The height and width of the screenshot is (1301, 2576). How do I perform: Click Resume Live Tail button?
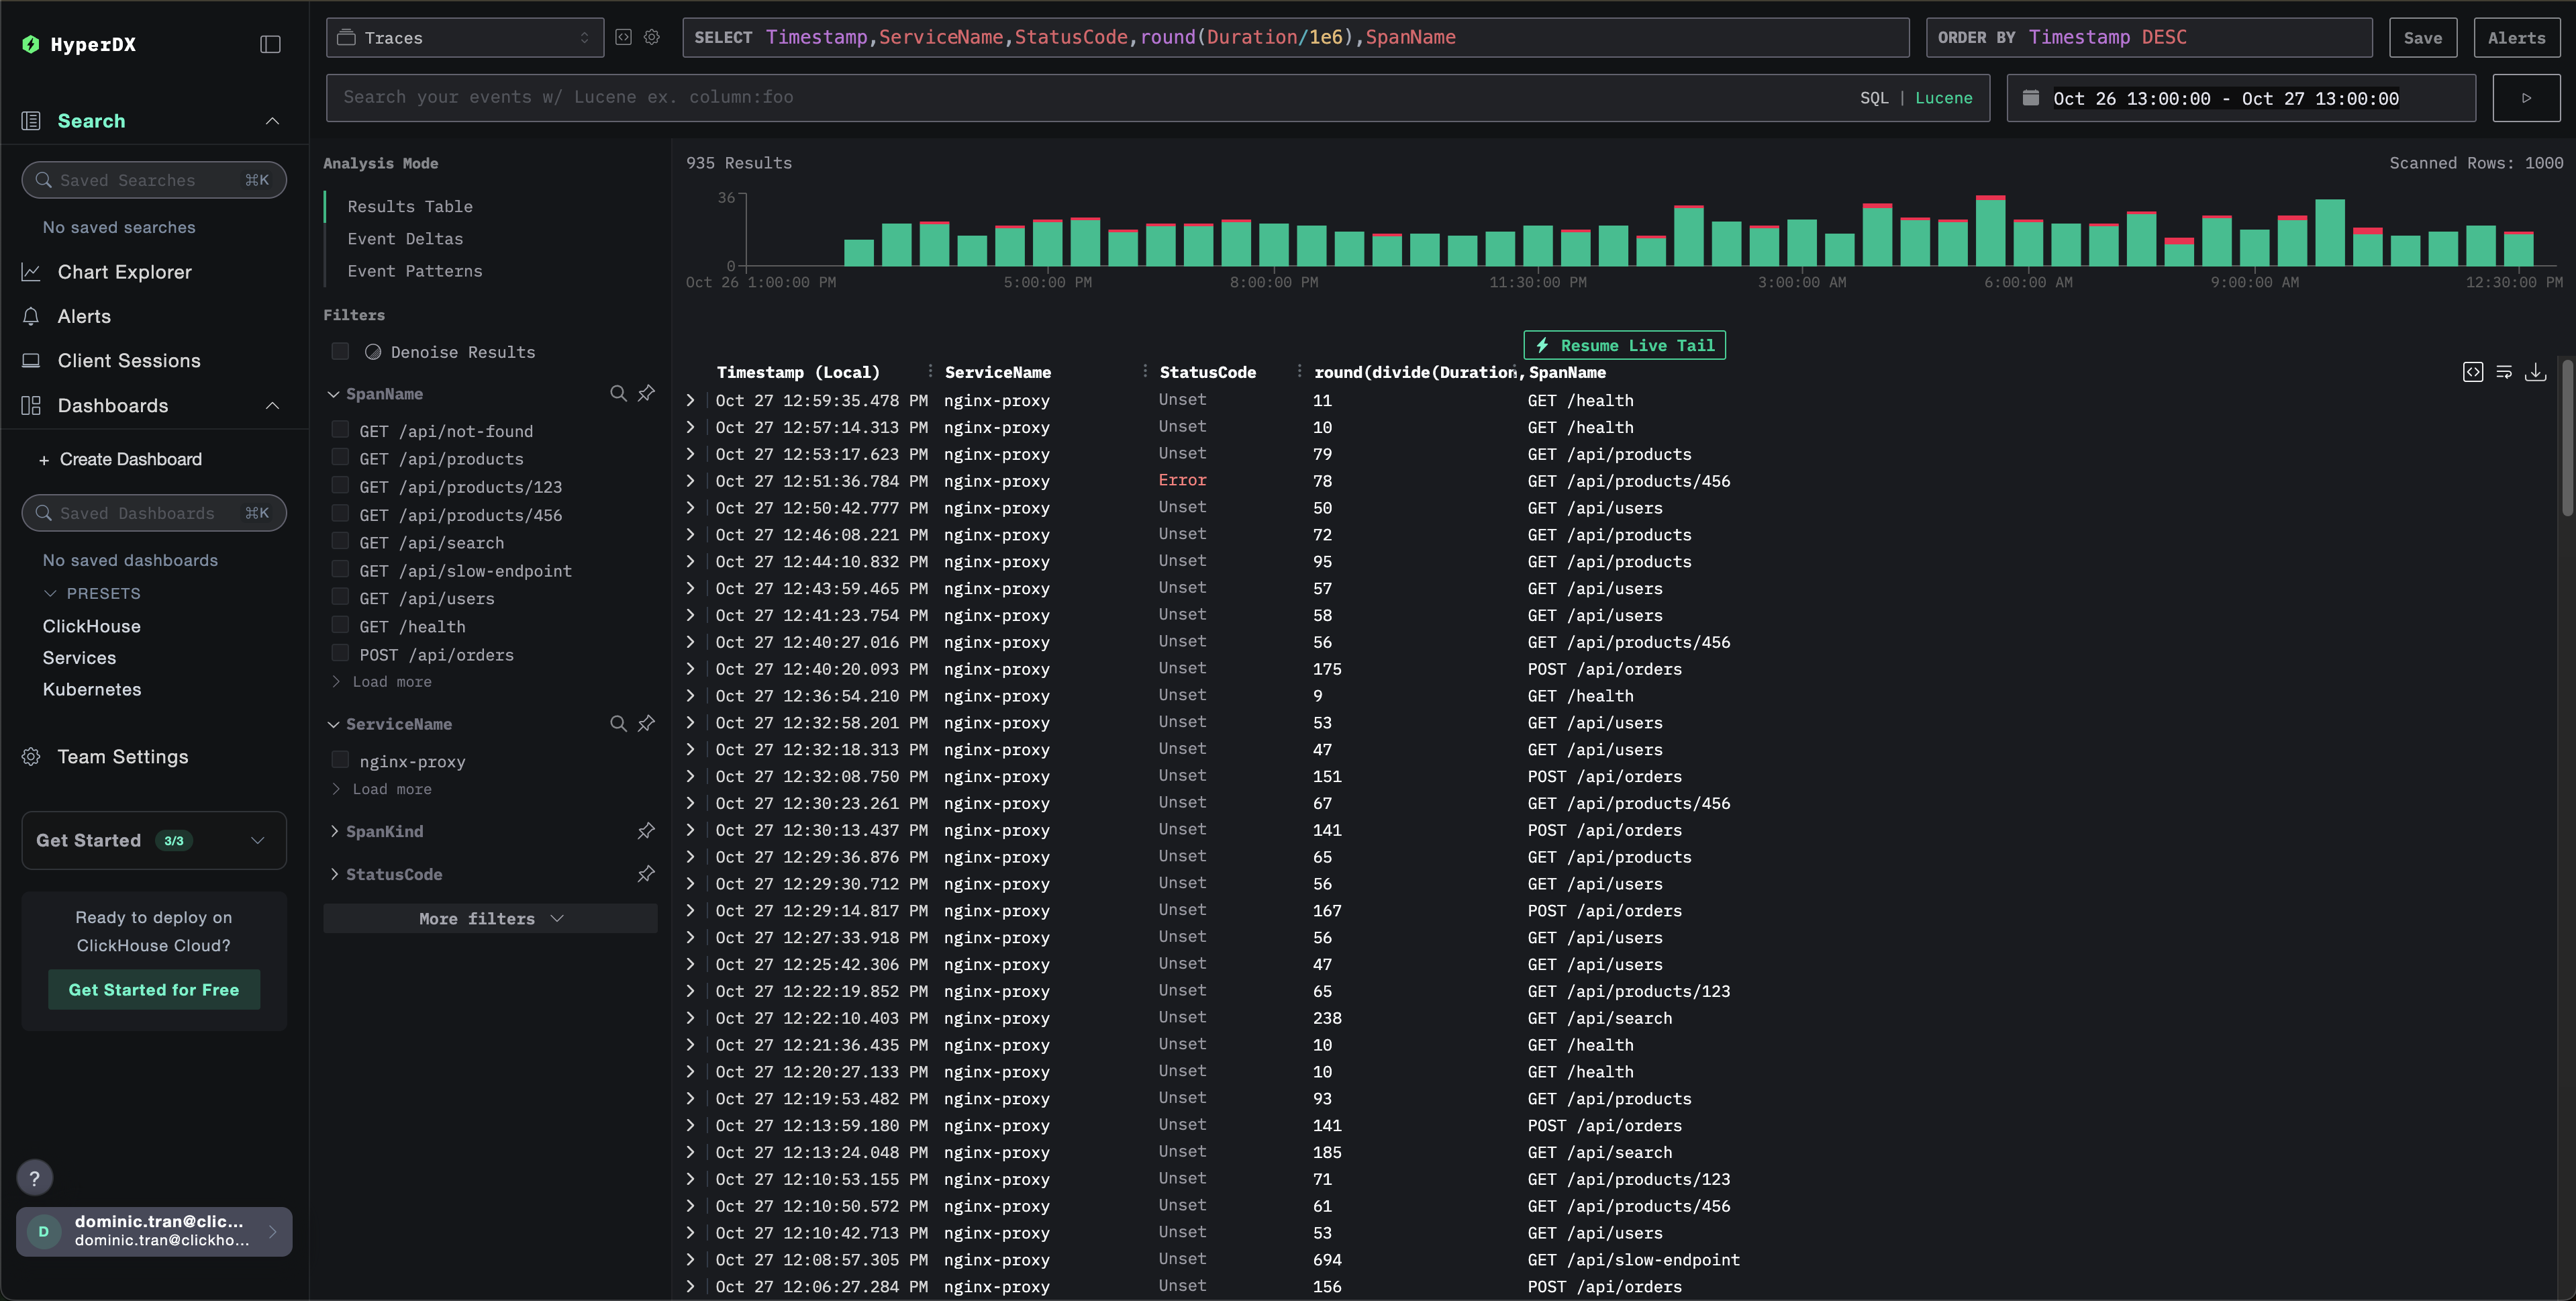pyautogui.click(x=1624, y=345)
